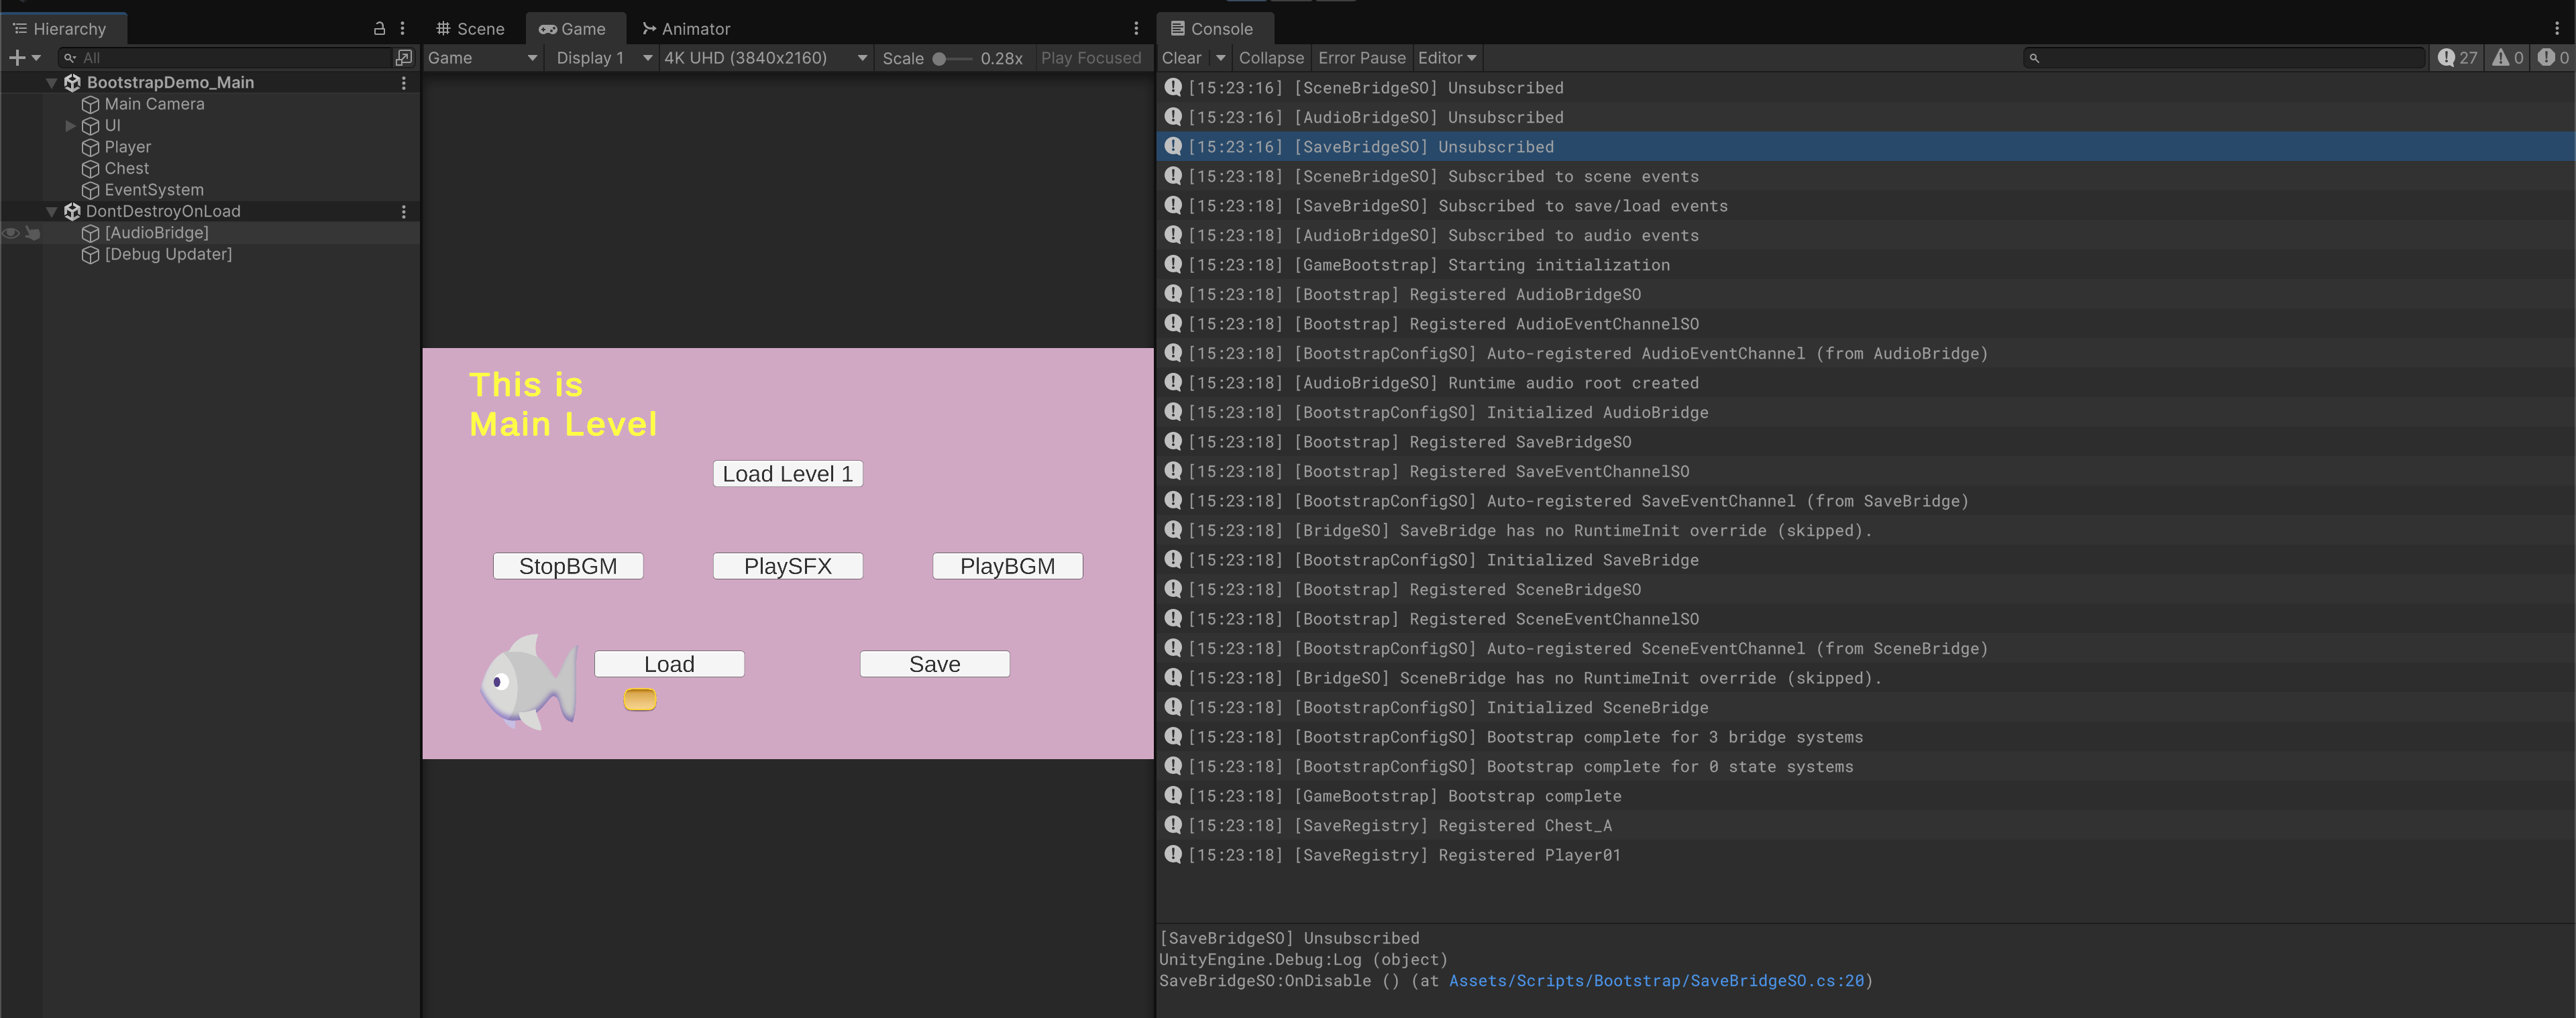The height and width of the screenshot is (1018, 2576).
Task: Click the Console panel three-dot menu
Action: click(x=2556, y=29)
